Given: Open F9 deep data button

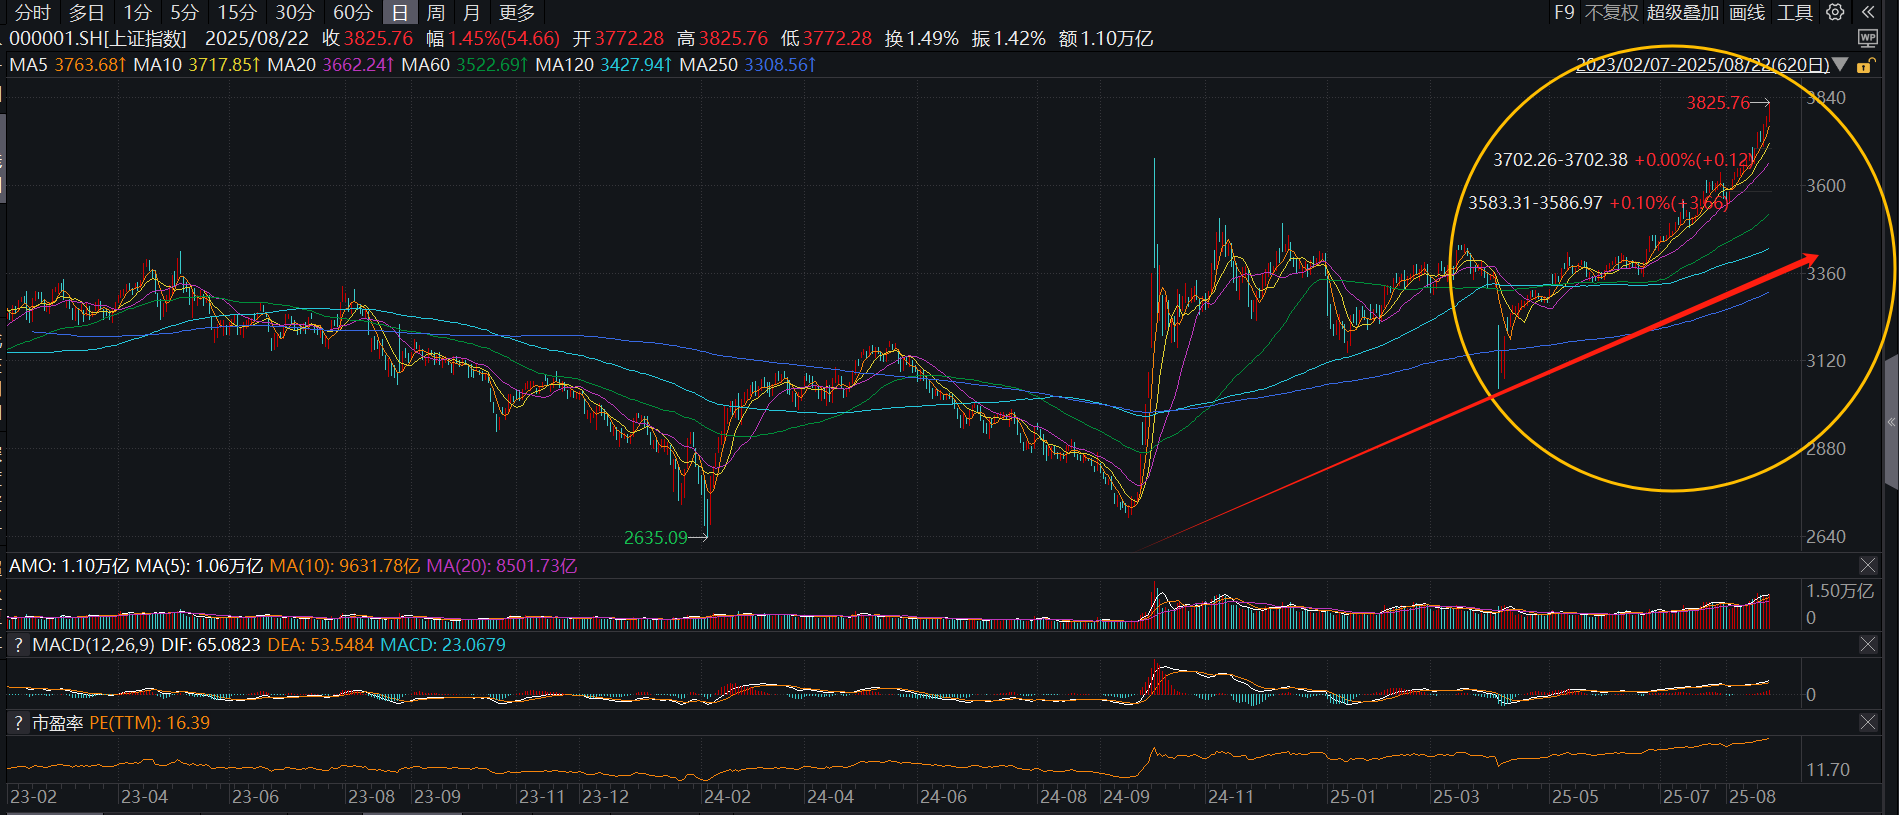Looking at the screenshot, I should [x=1564, y=12].
